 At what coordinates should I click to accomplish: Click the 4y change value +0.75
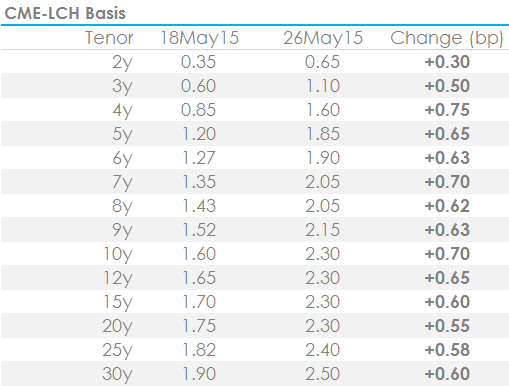pyautogui.click(x=447, y=110)
